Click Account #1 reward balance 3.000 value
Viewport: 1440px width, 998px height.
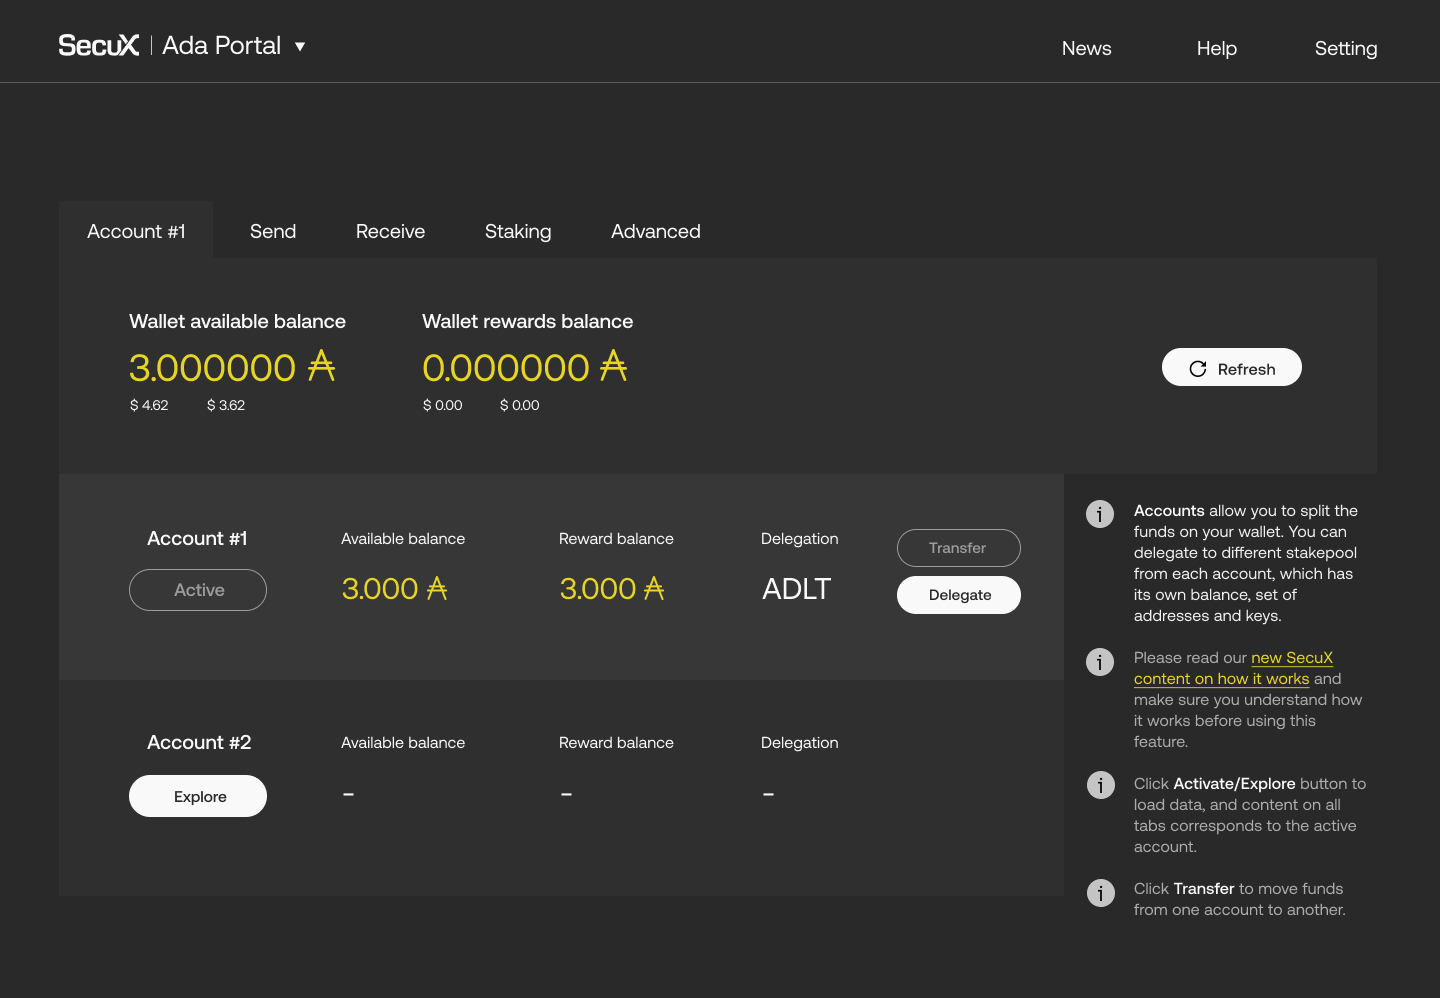[612, 589]
